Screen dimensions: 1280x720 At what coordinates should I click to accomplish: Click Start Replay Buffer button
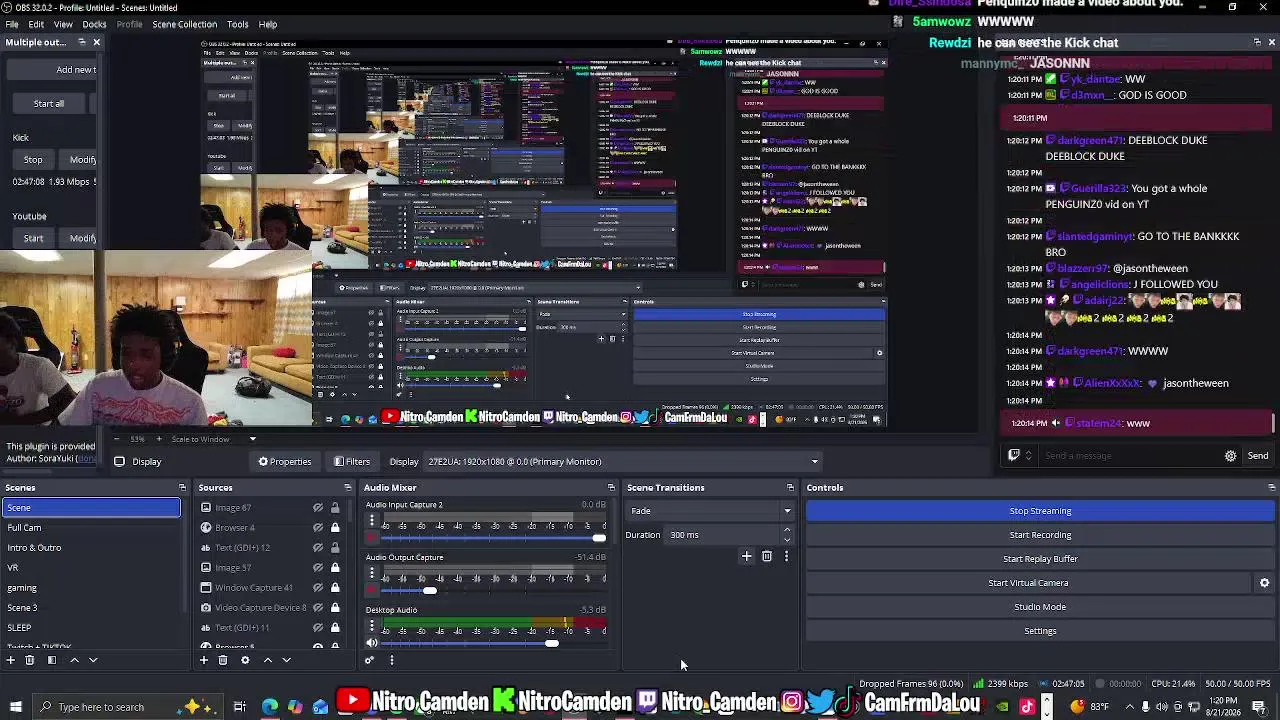(x=1040, y=559)
